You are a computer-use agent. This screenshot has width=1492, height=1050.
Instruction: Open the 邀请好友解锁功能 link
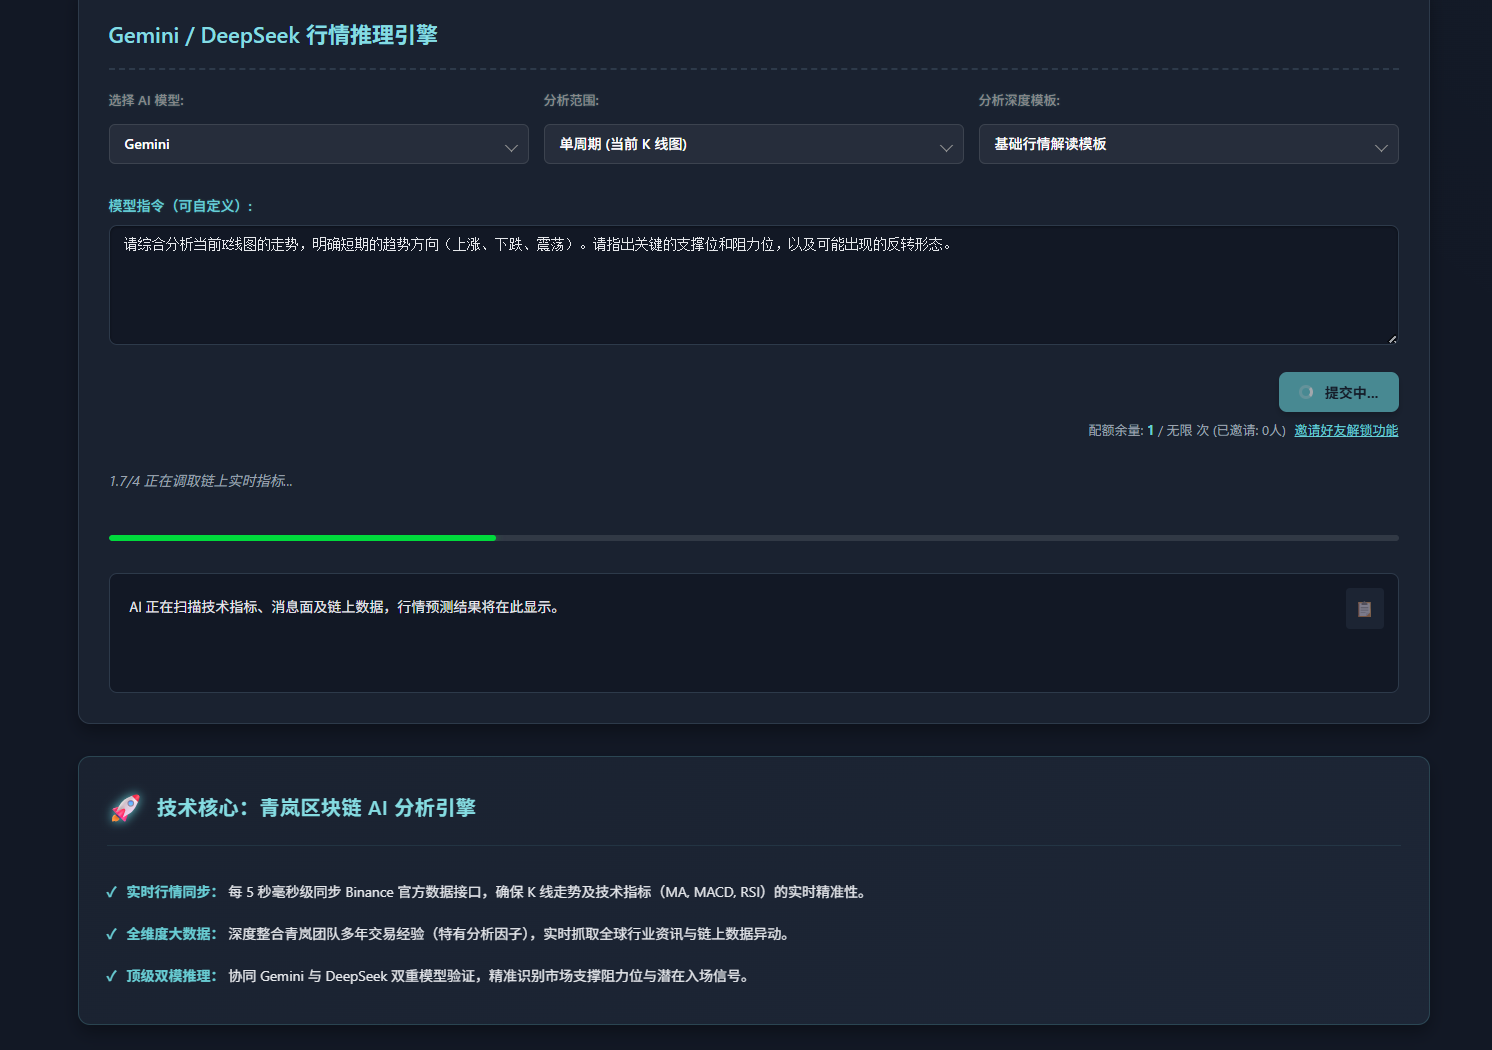[1344, 430]
